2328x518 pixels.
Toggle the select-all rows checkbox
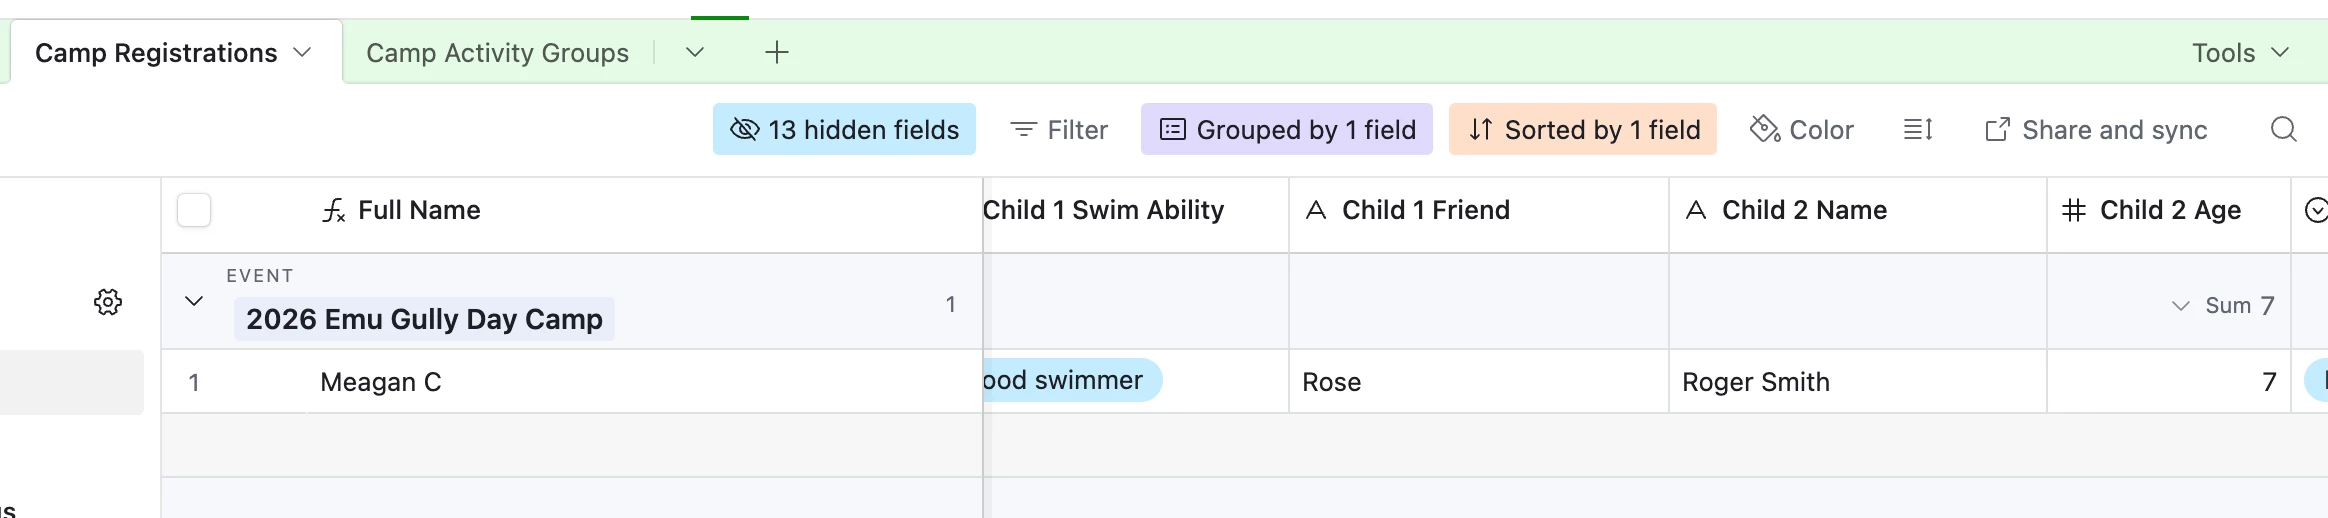(x=194, y=211)
